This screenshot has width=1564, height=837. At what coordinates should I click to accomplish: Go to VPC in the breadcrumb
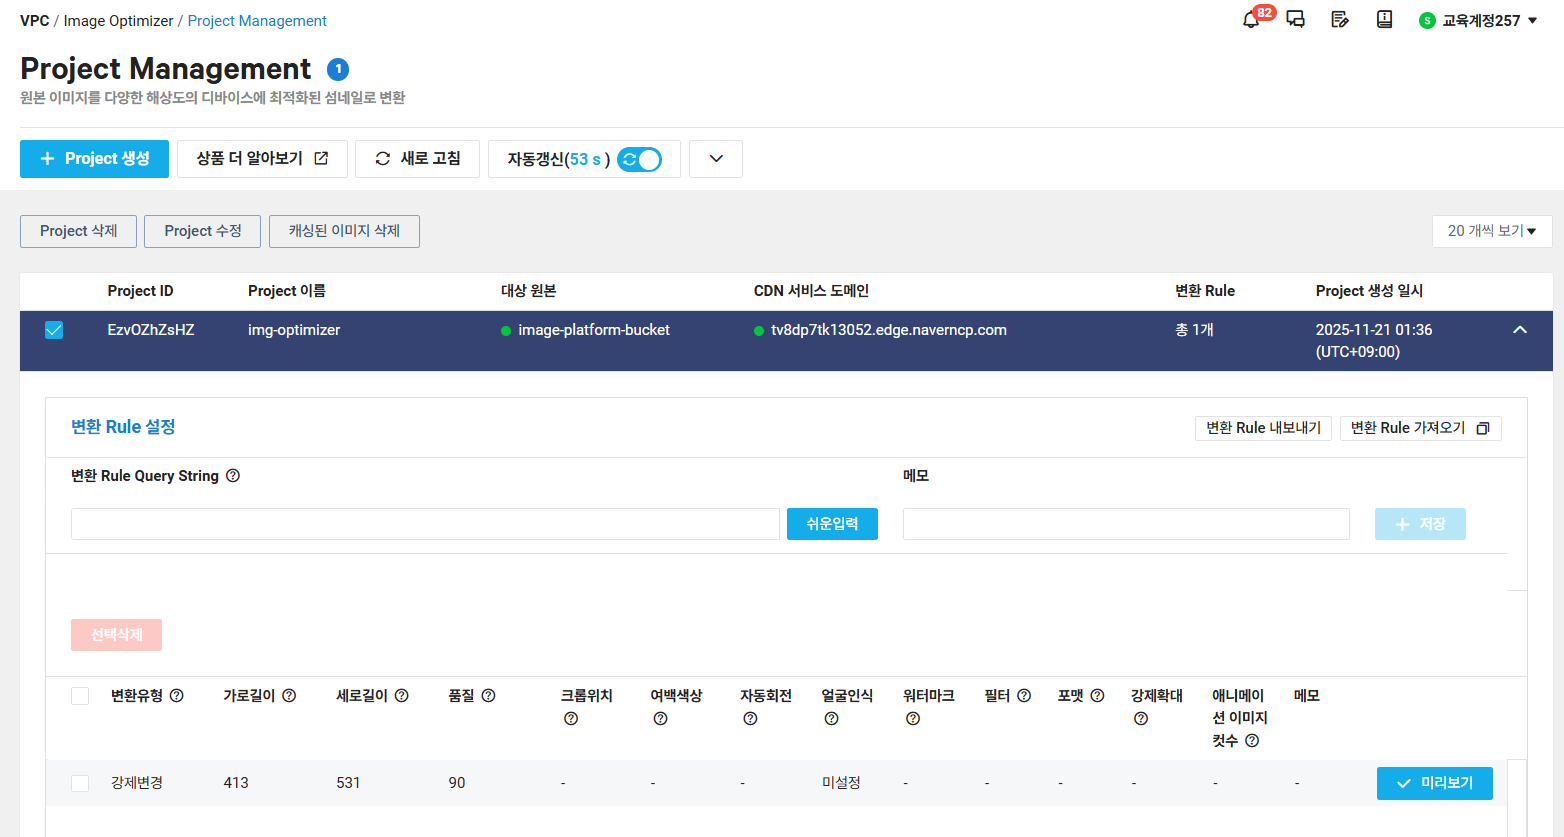pyautogui.click(x=35, y=21)
